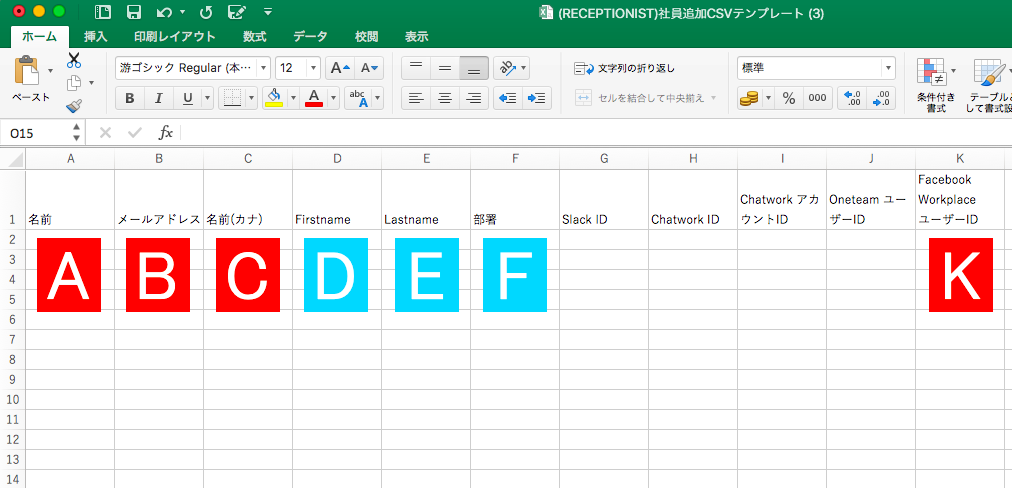The image size is (1012, 488).
Task: Expand the font size dropdown
Action: coord(314,68)
